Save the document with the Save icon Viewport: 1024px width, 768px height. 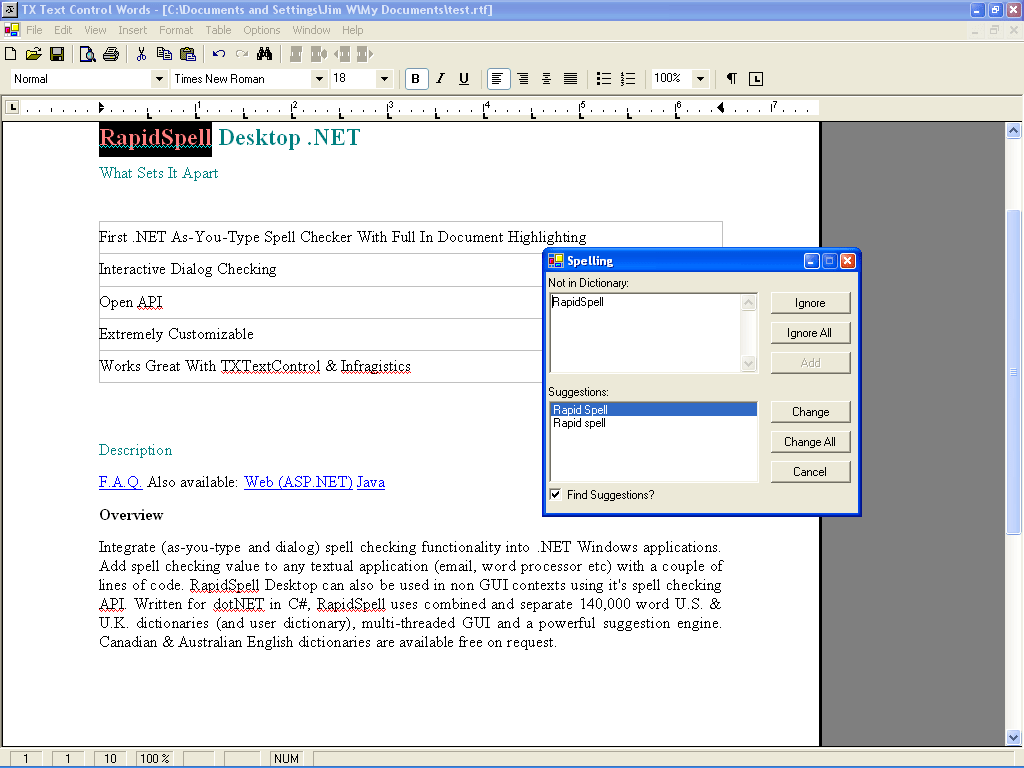pyautogui.click(x=58, y=54)
